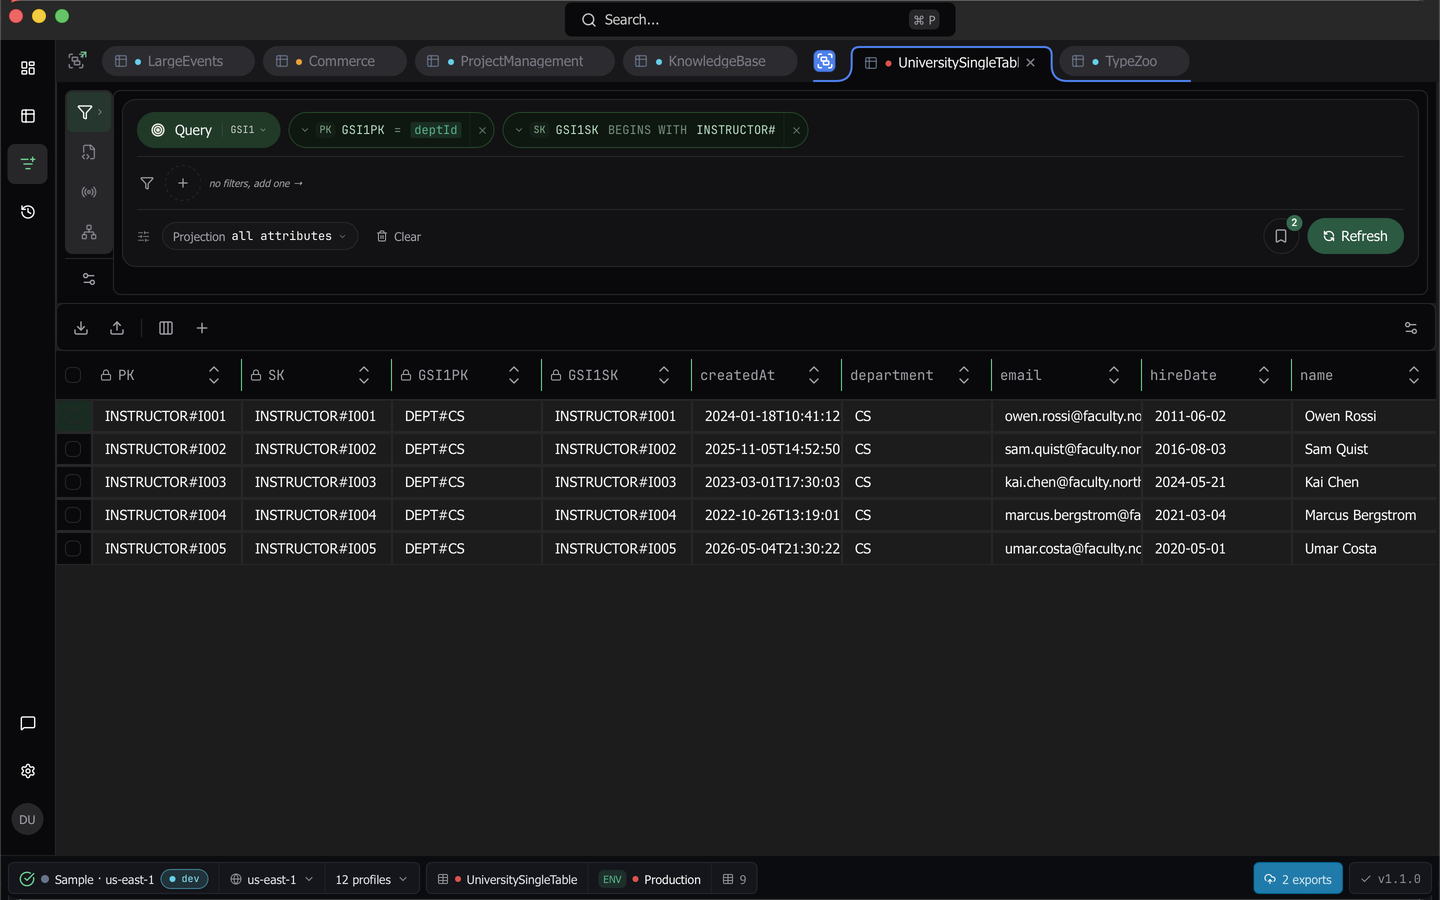Screen dimensions: 1440x900
Task: Switch to the LargeEvents tab
Action: 178,61
